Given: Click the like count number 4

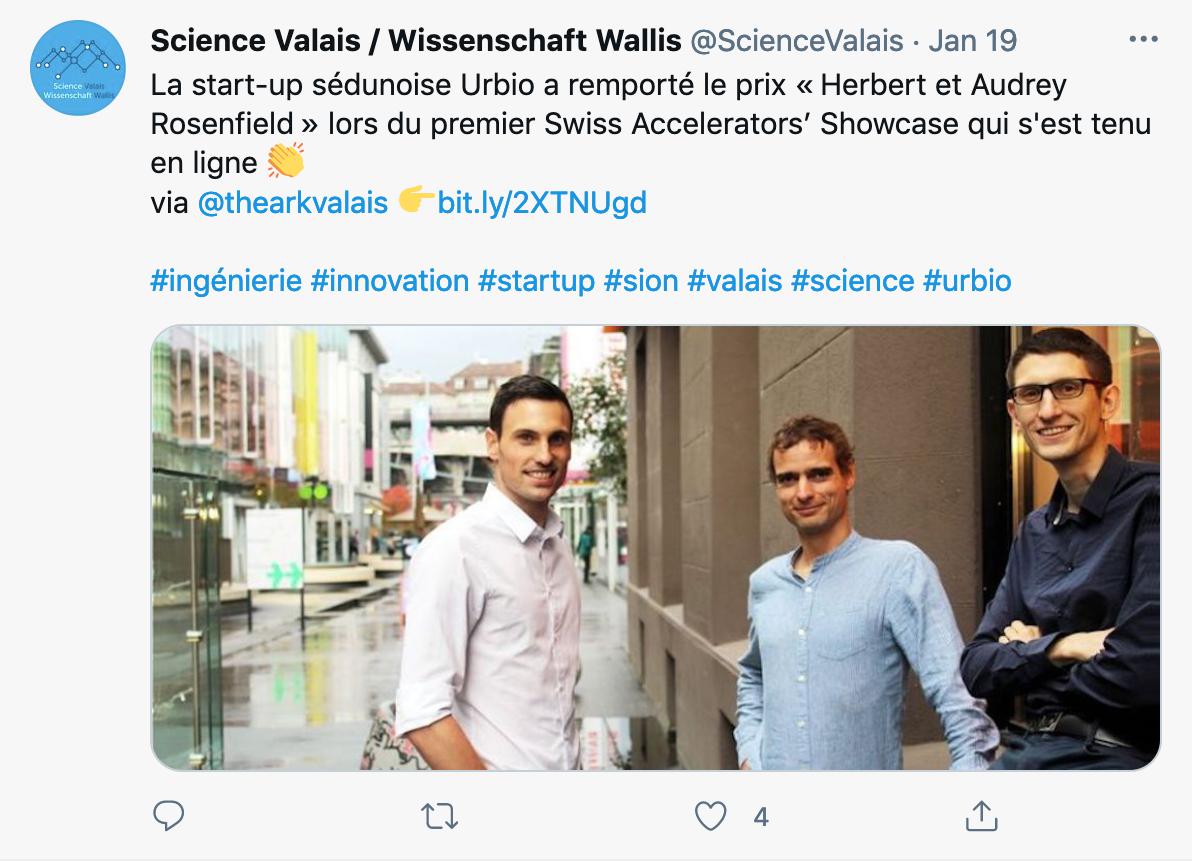Looking at the screenshot, I should coord(761,817).
